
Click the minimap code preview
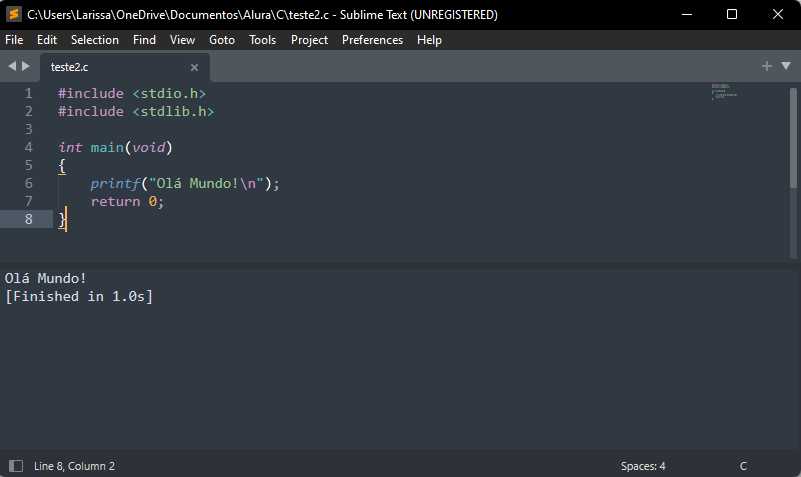click(x=724, y=92)
